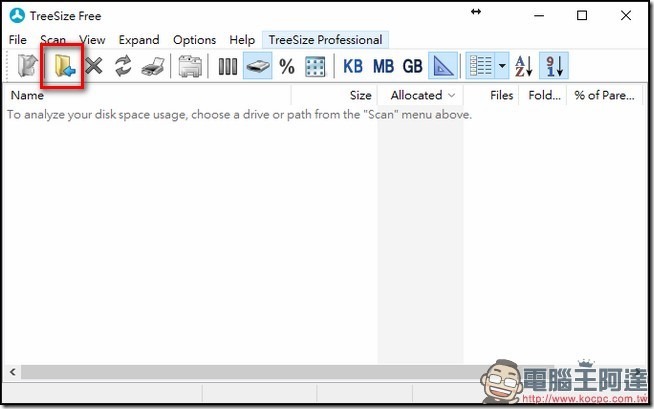Sort by the Files column header
The image size is (654, 409).
501,95
